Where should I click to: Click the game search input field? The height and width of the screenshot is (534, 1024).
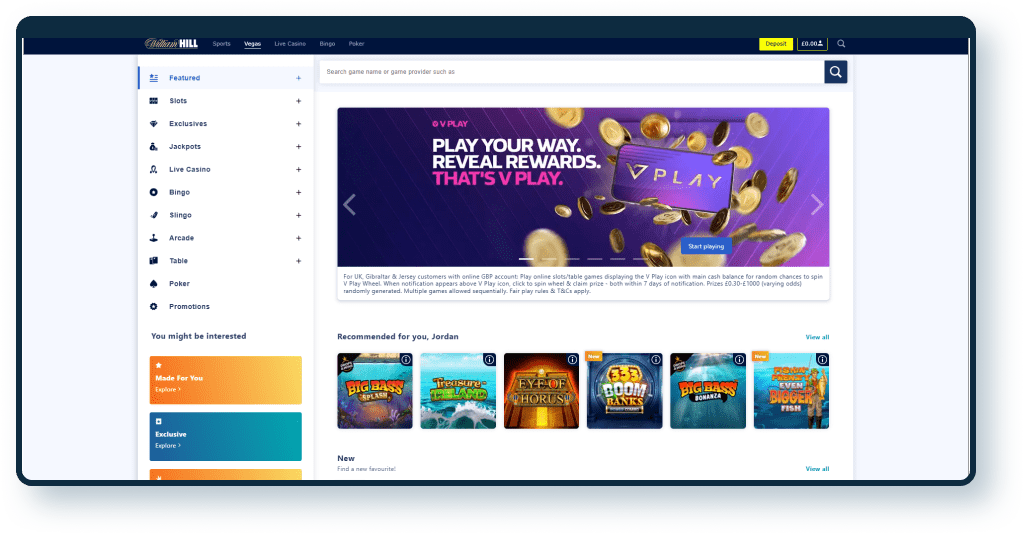pos(572,72)
